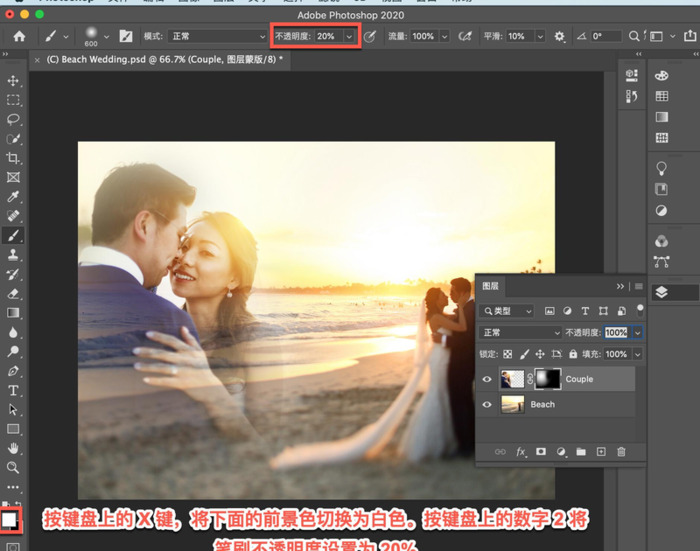Add a layer mask from Layers panel

click(x=541, y=452)
